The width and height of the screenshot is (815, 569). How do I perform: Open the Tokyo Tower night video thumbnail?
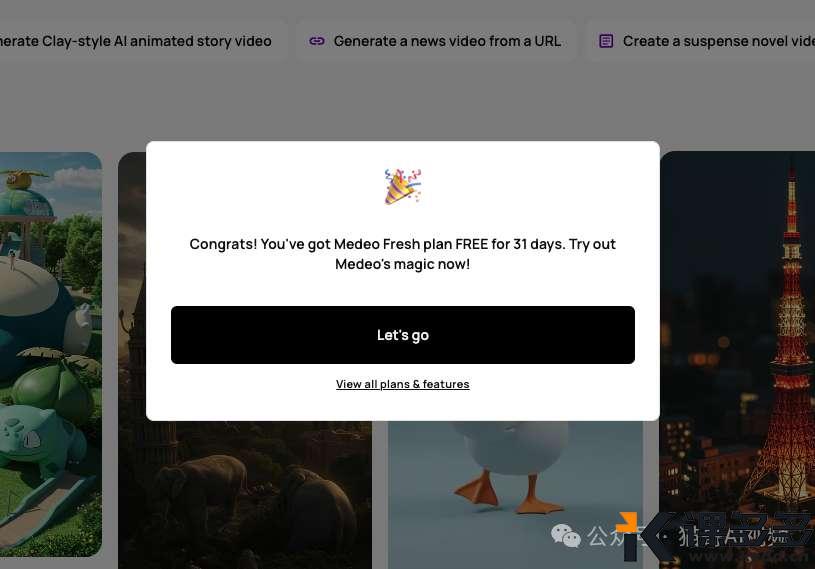coord(738,359)
